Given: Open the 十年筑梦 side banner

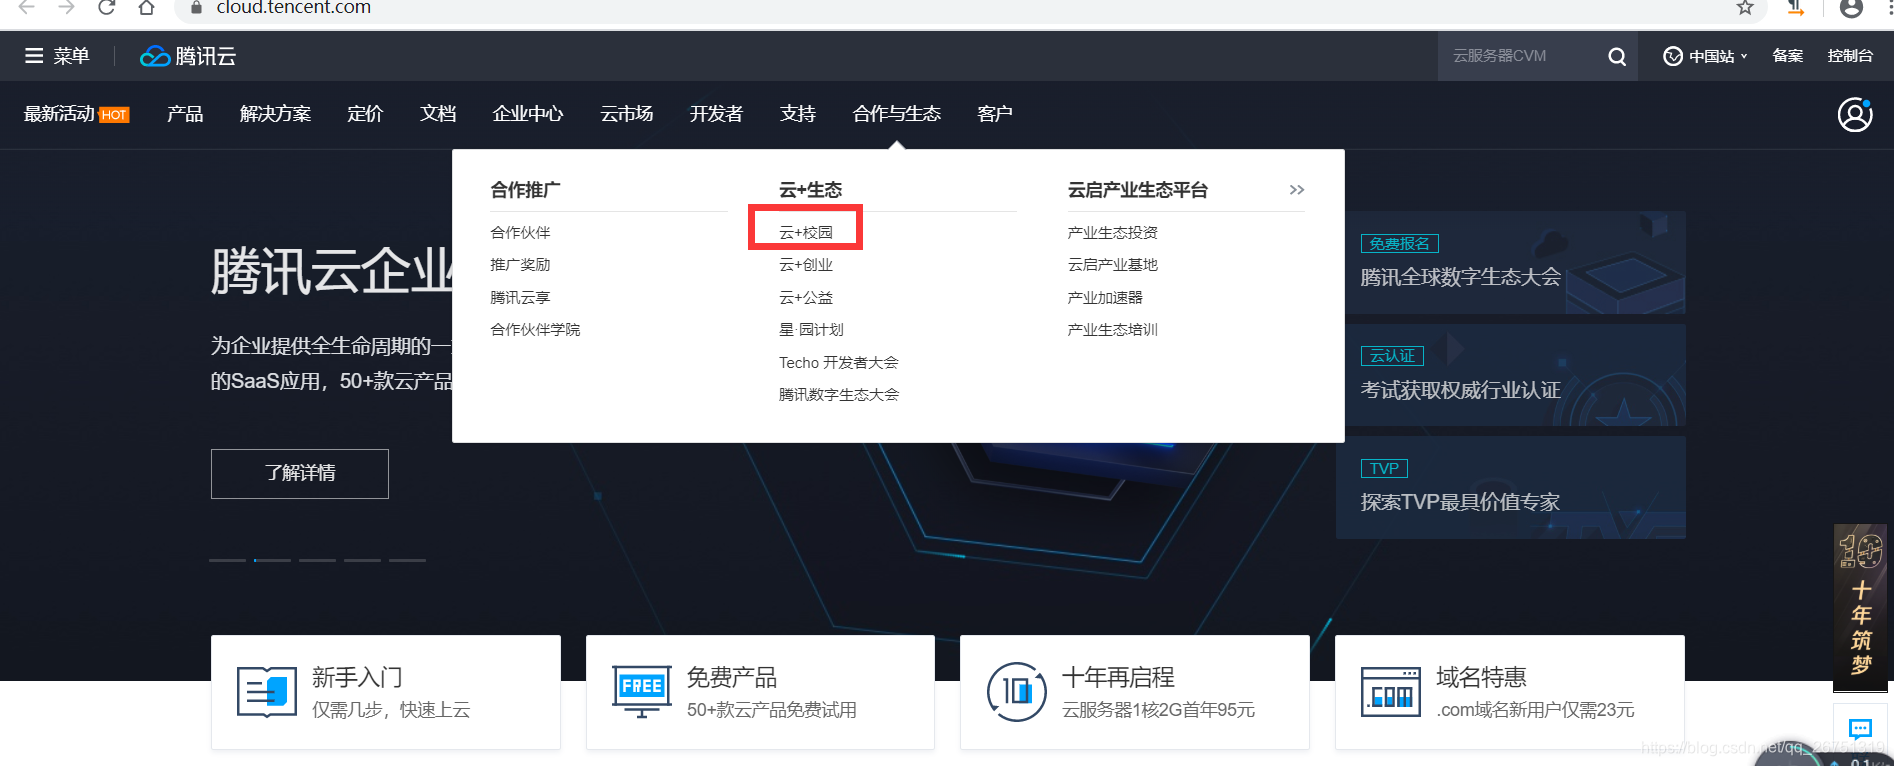Looking at the screenshot, I should point(1860,607).
